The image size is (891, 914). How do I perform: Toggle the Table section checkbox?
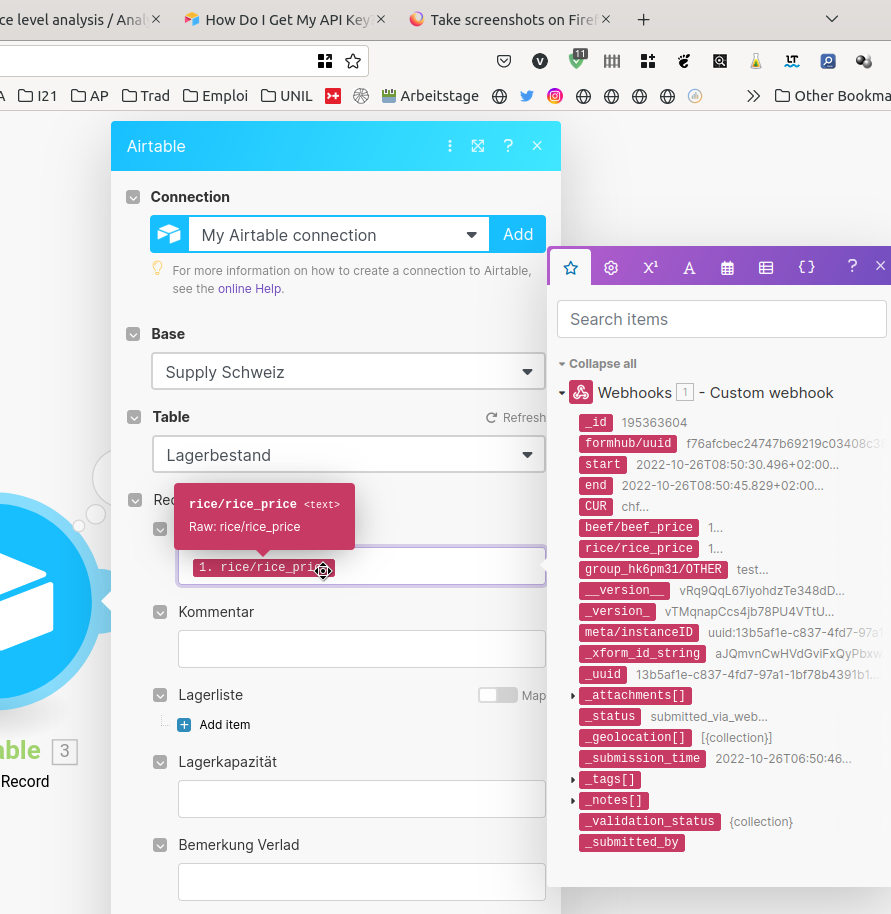click(134, 417)
